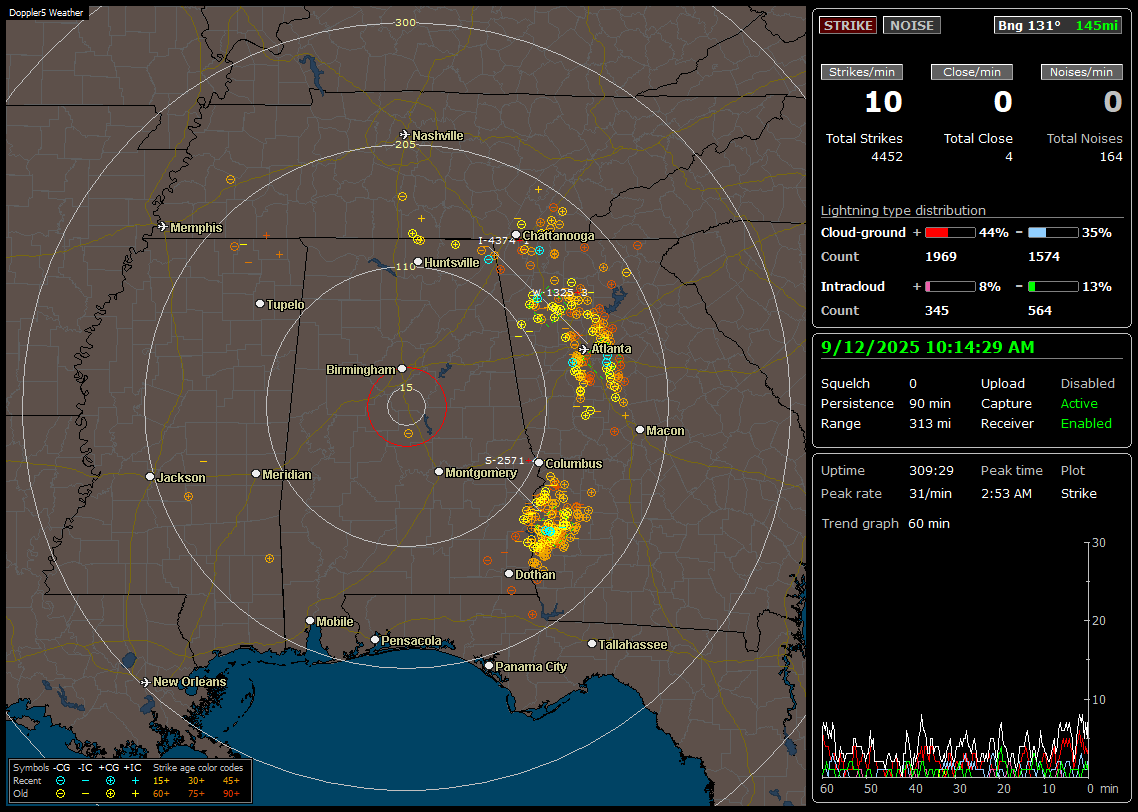Click the Mobile city marker

[310, 620]
